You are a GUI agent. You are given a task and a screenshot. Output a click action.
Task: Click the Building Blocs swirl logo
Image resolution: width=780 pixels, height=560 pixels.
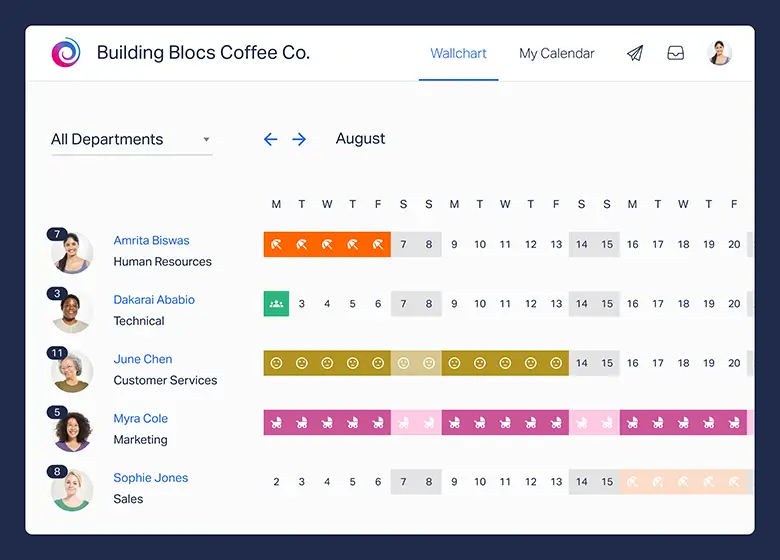coord(66,53)
